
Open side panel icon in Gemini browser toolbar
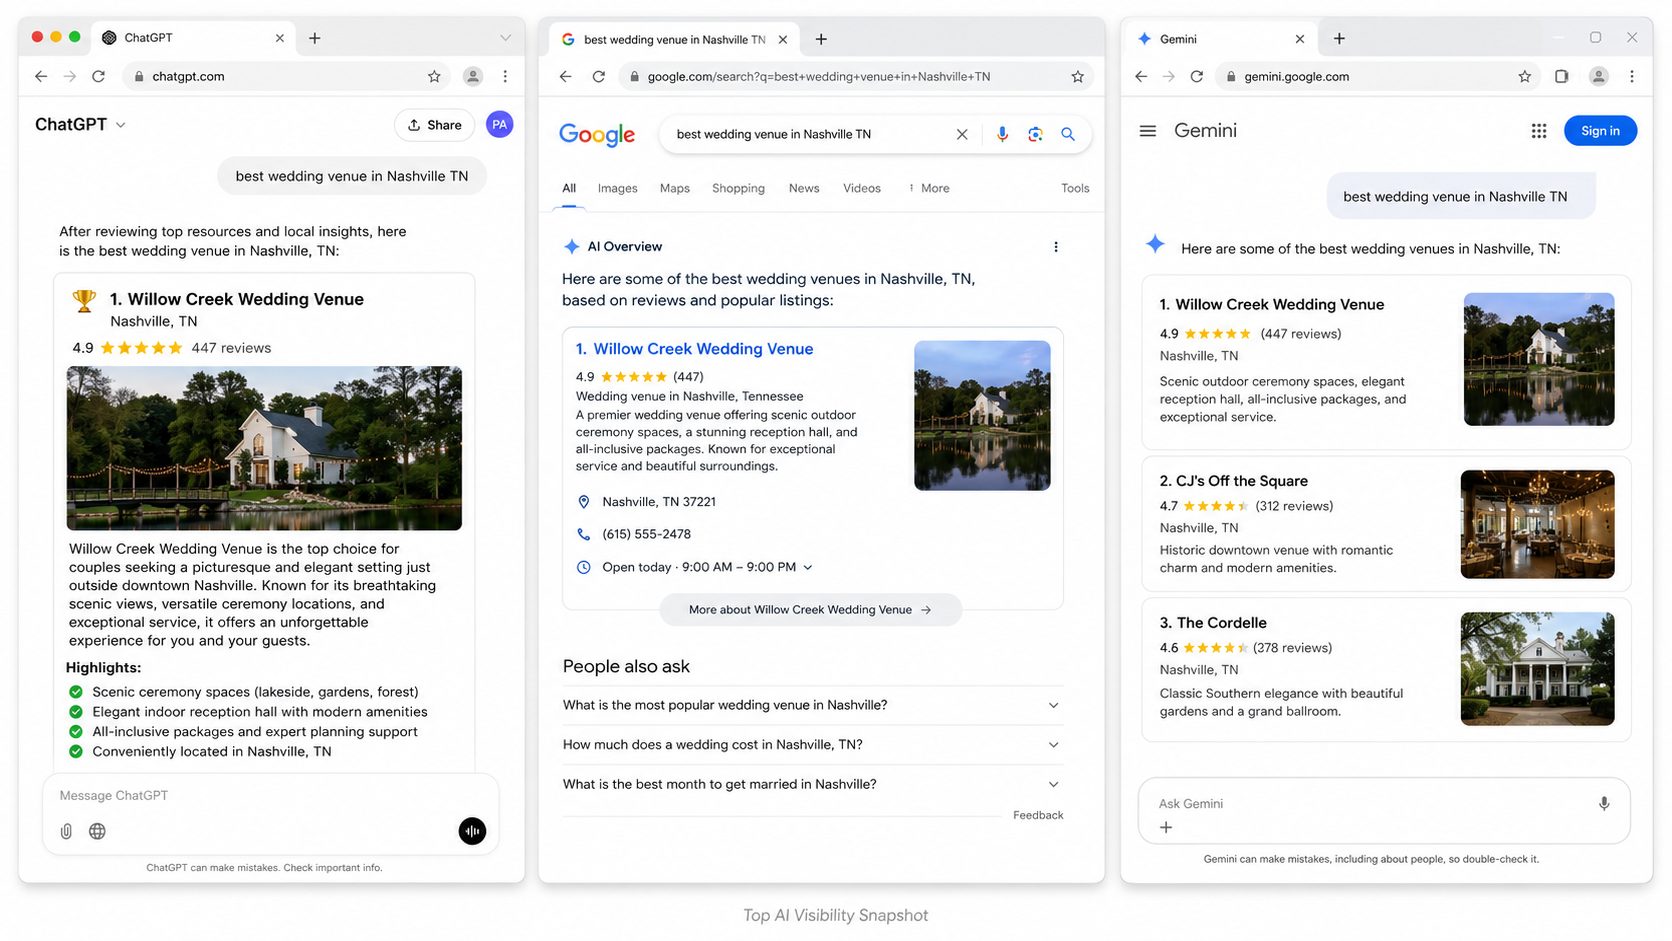(x=1561, y=76)
